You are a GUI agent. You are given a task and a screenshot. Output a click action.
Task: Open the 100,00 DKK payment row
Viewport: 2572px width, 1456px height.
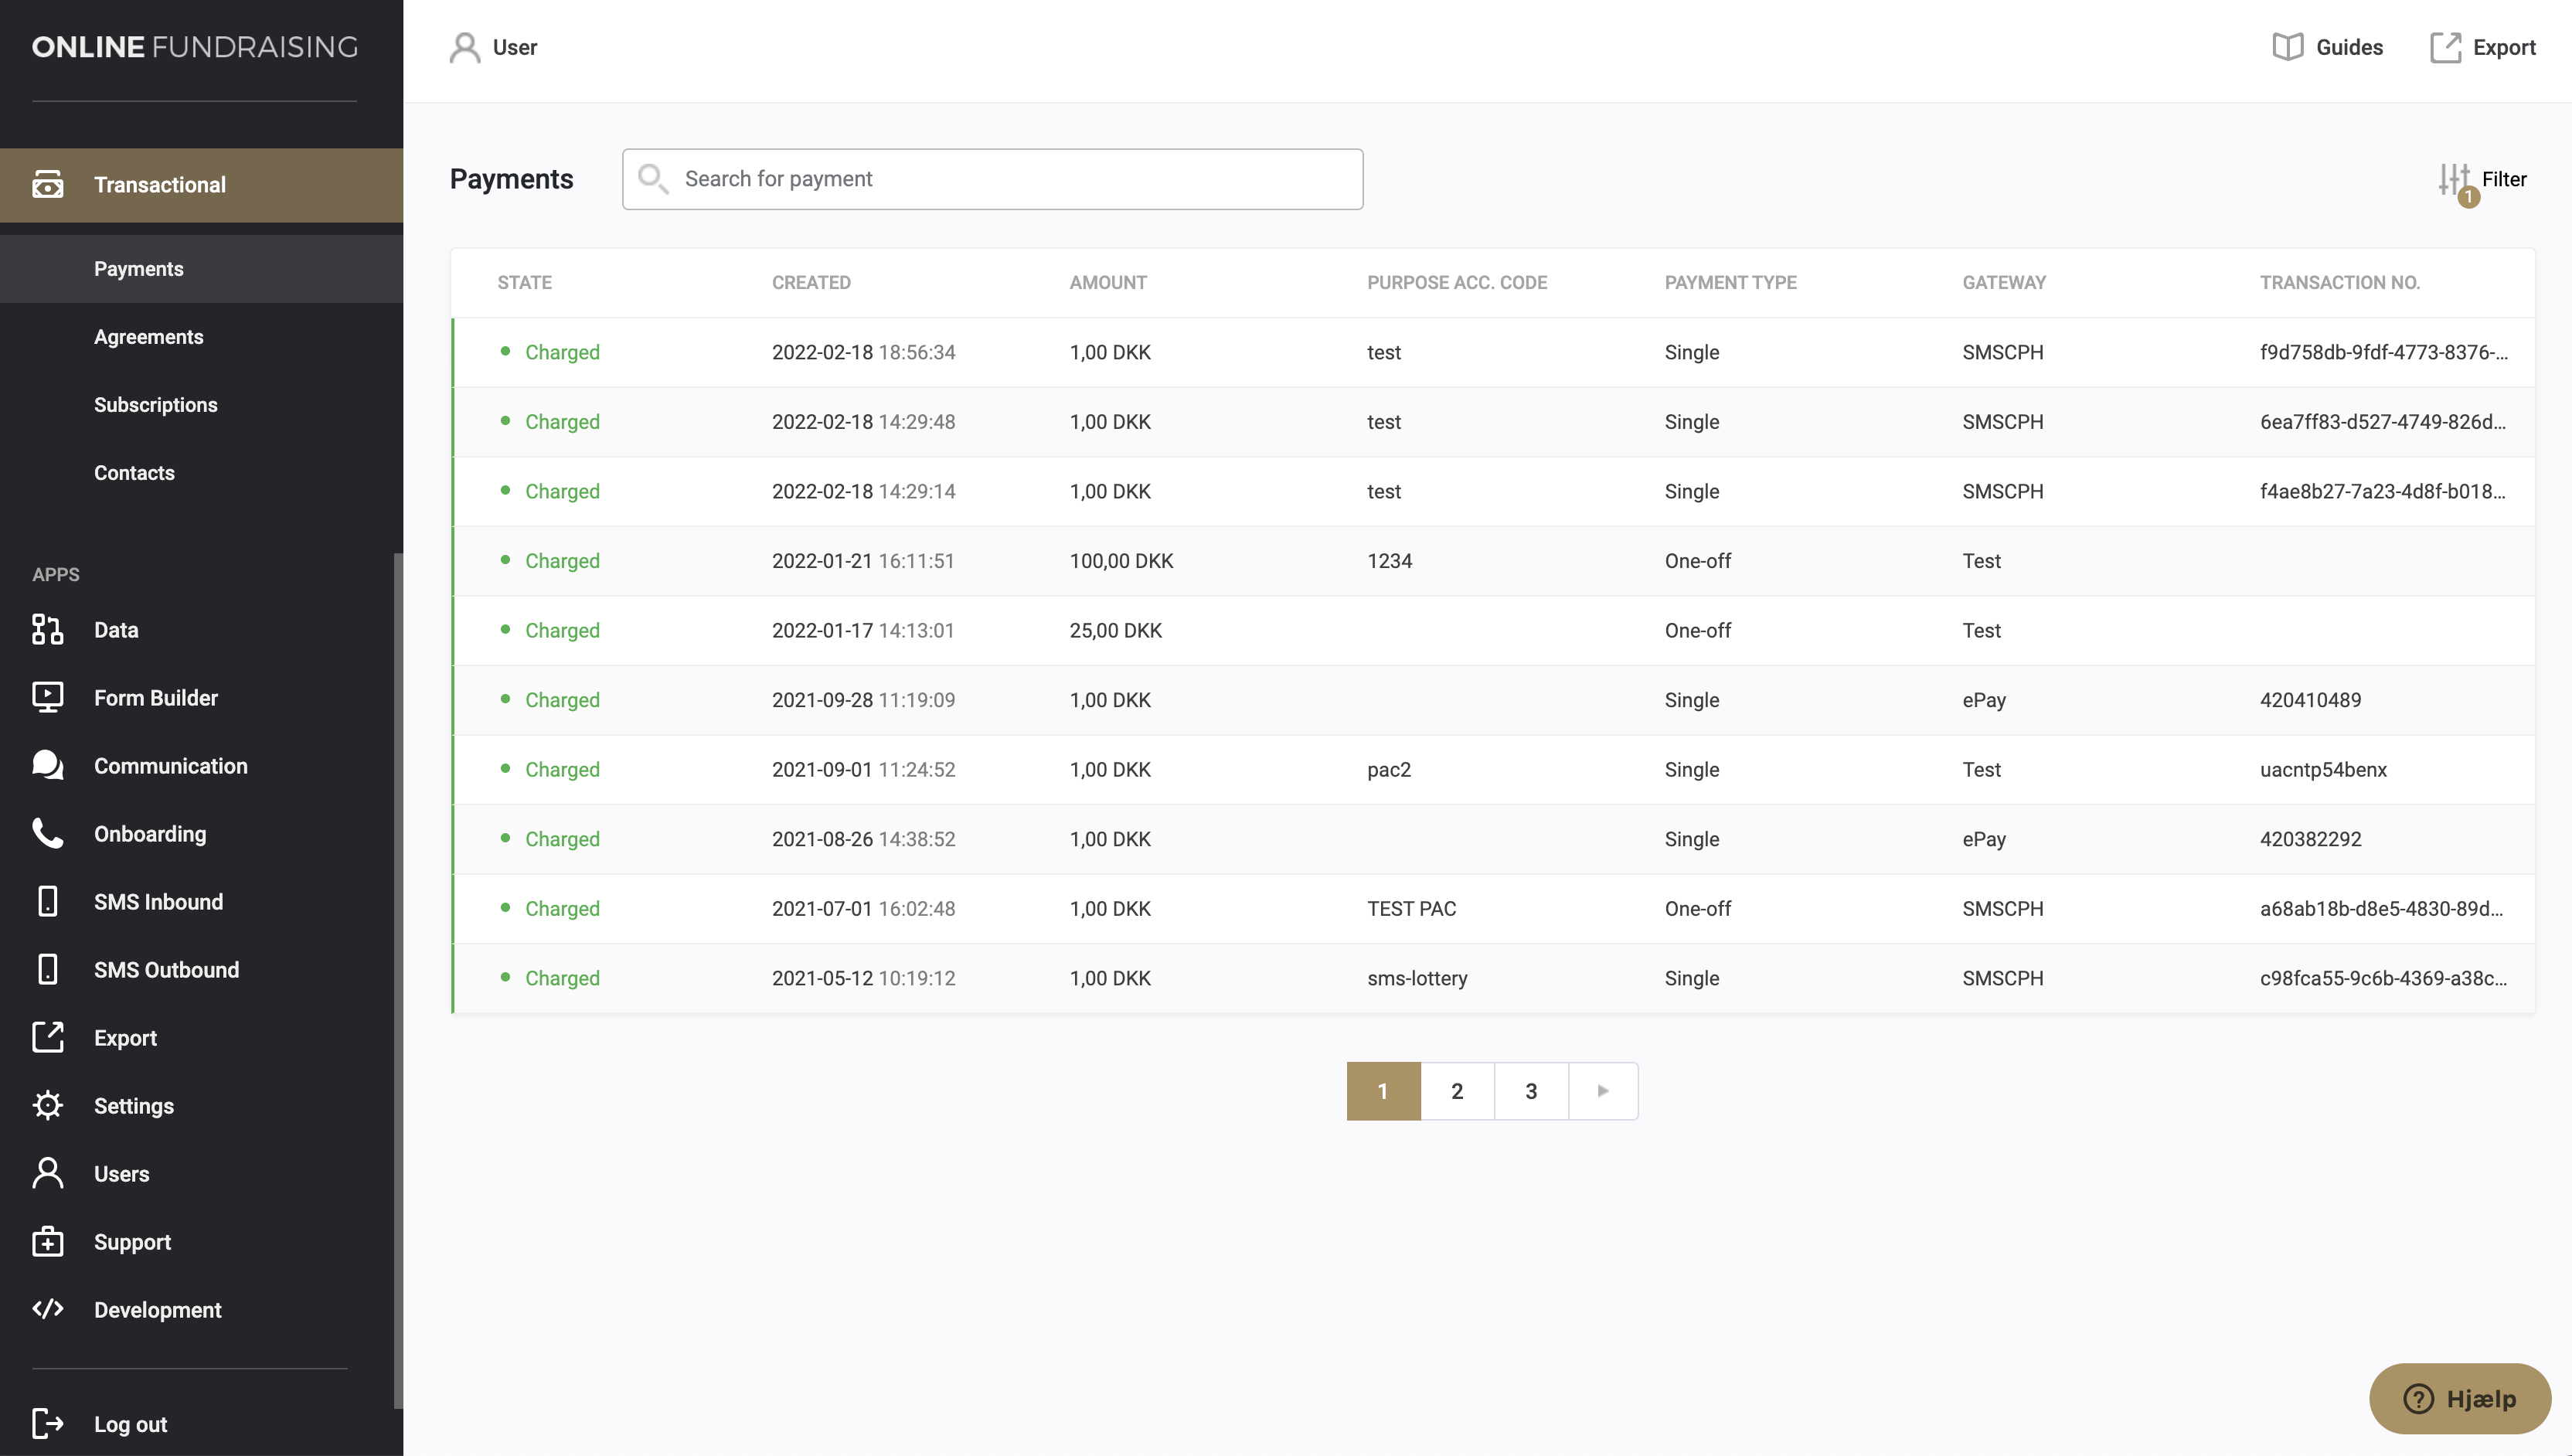point(1493,561)
